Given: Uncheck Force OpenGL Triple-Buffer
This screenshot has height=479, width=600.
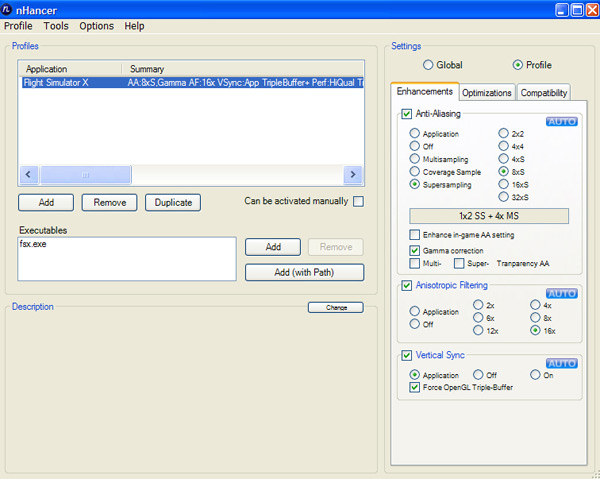Looking at the screenshot, I should pos(415,387).
